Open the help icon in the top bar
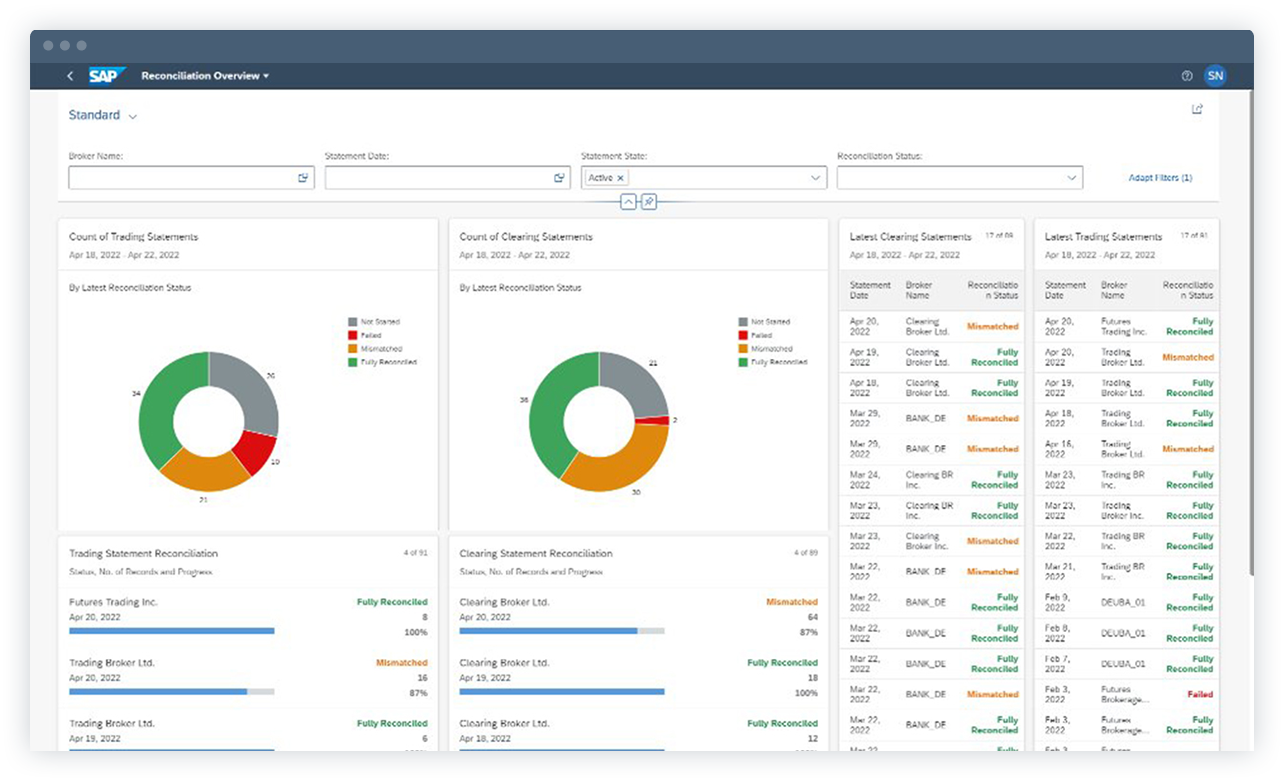Image resolution: width=1284 pixels, height=780 pixels. coord(1186,76)
